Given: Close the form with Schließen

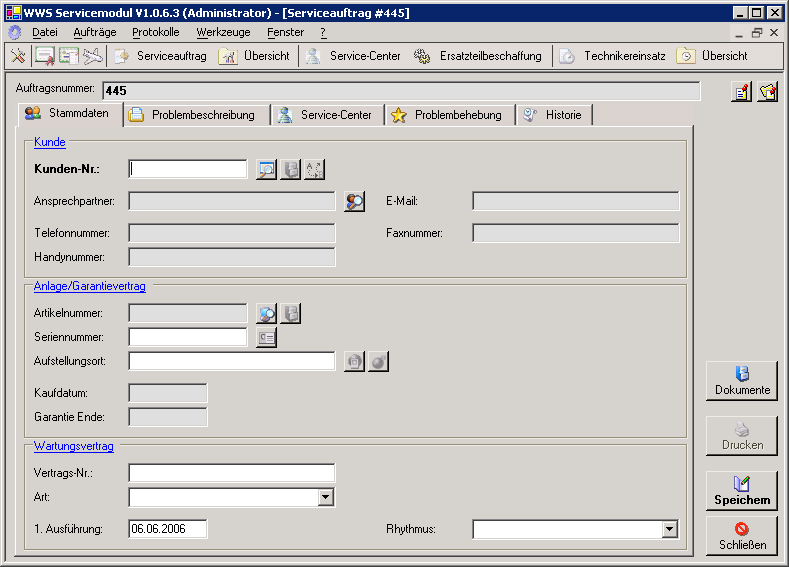Looking at the screenshot, I should point(742,536).
